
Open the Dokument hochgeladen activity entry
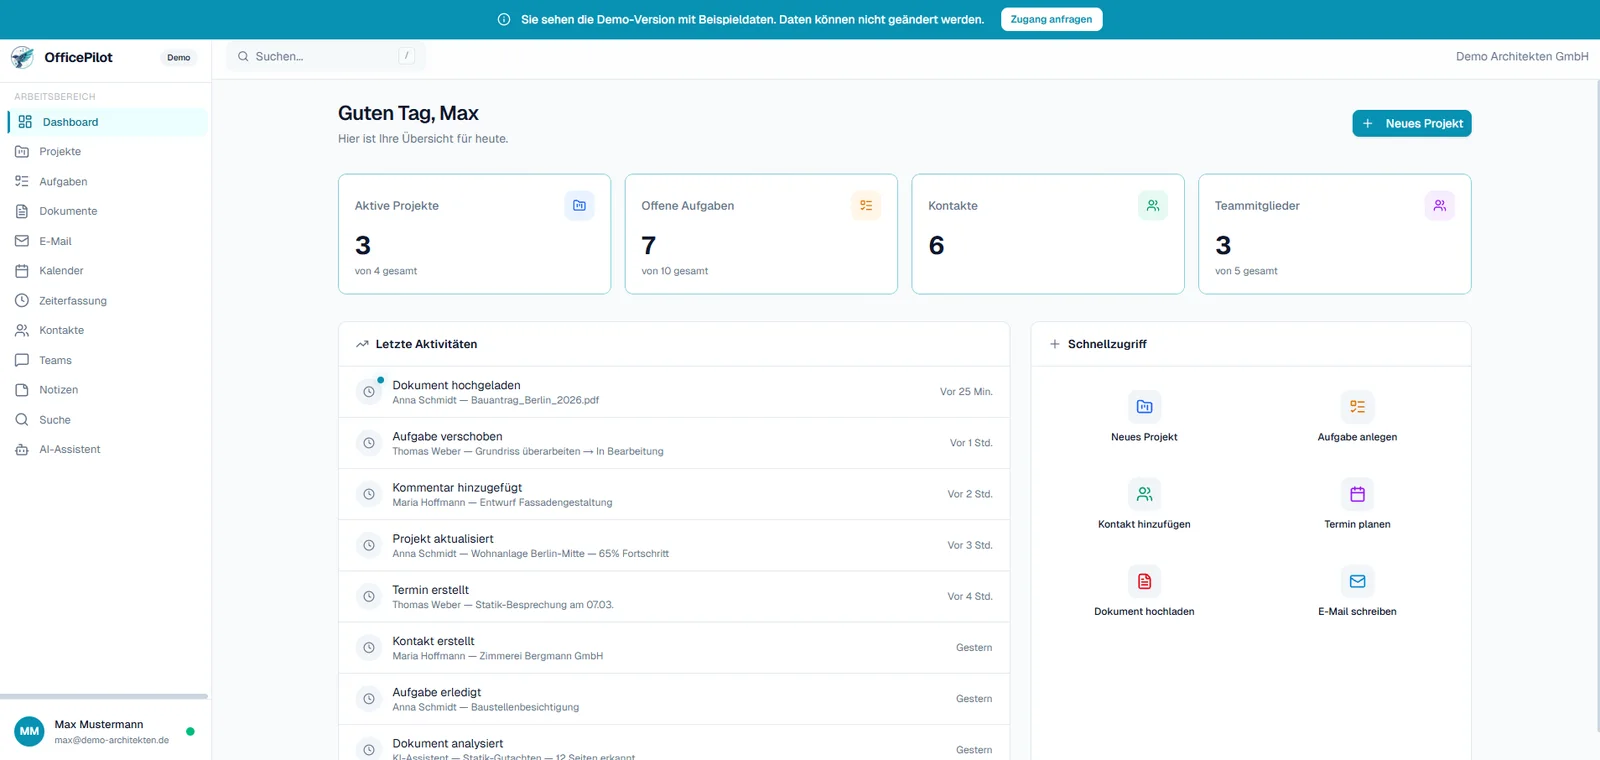674,392
